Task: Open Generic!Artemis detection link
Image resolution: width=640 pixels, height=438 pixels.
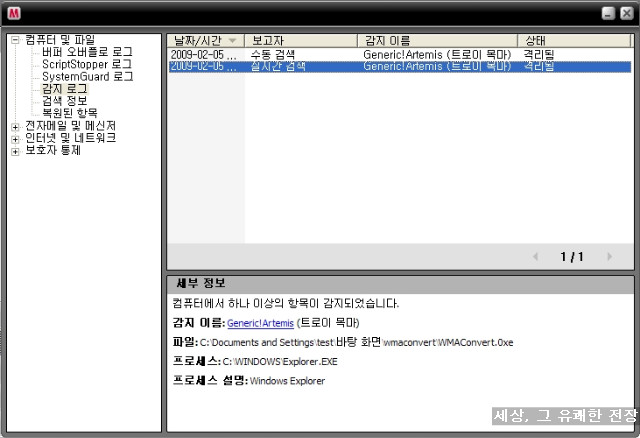Action: coord(260,323)
